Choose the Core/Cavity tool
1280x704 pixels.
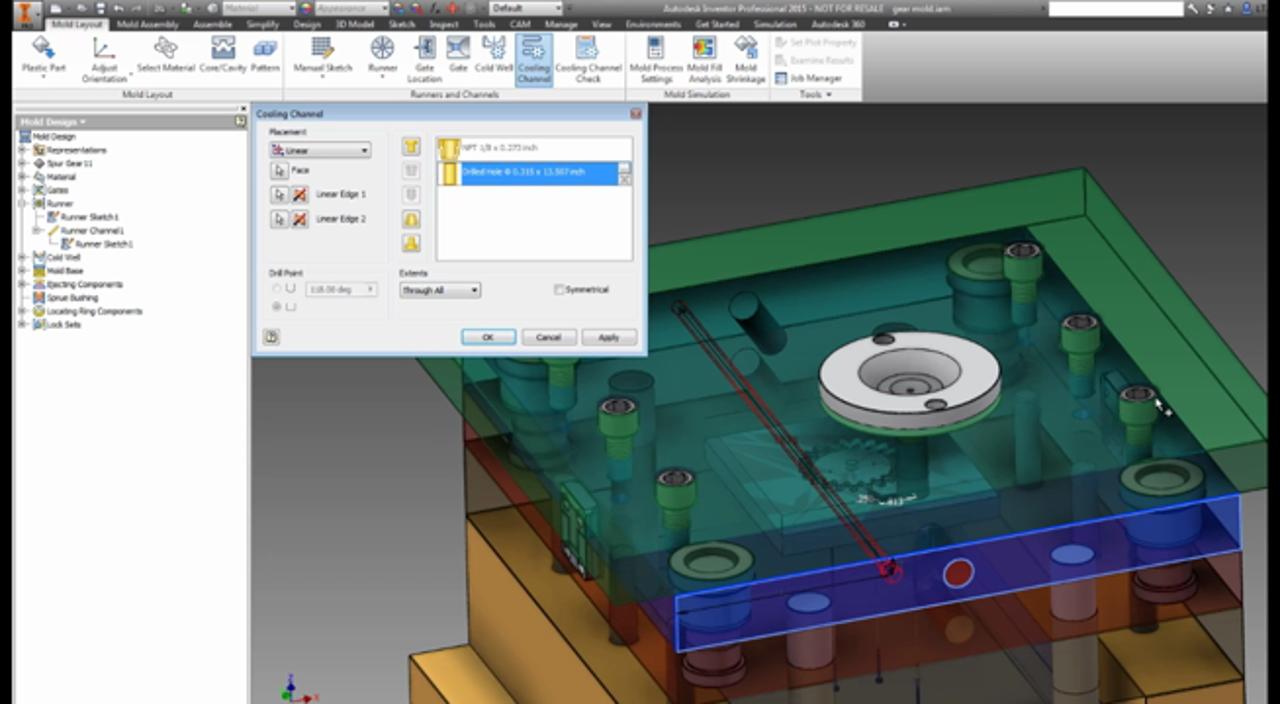pos(223,56)
